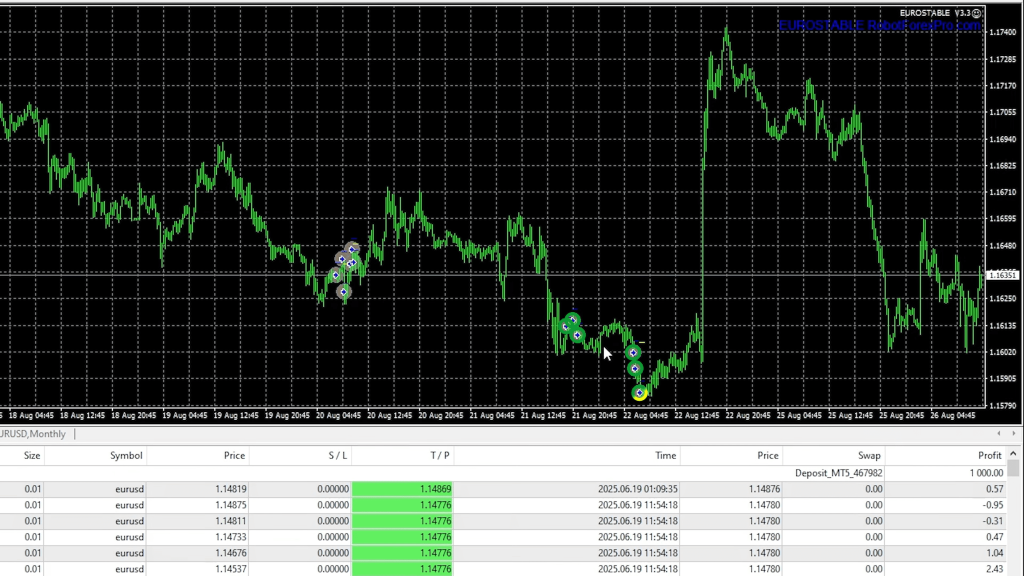Click the lowest gray trade marker on 20 Aug

click(x=343, y=292)
